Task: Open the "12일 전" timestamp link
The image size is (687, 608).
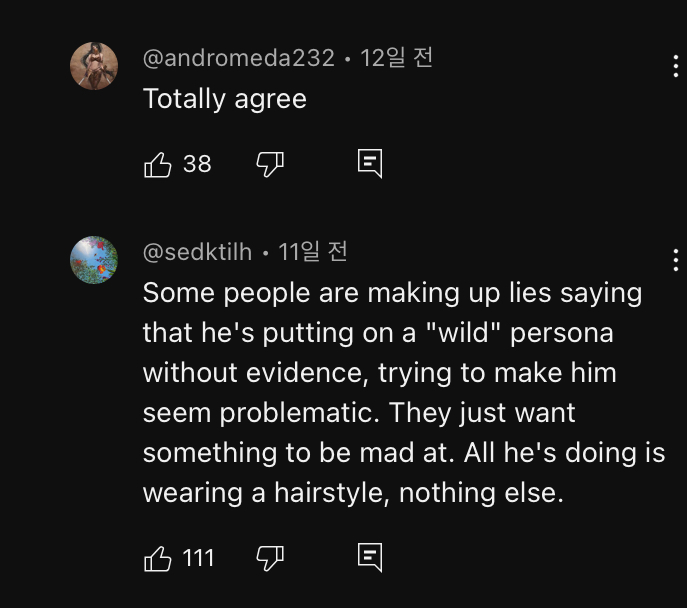Action: [396, 58]
